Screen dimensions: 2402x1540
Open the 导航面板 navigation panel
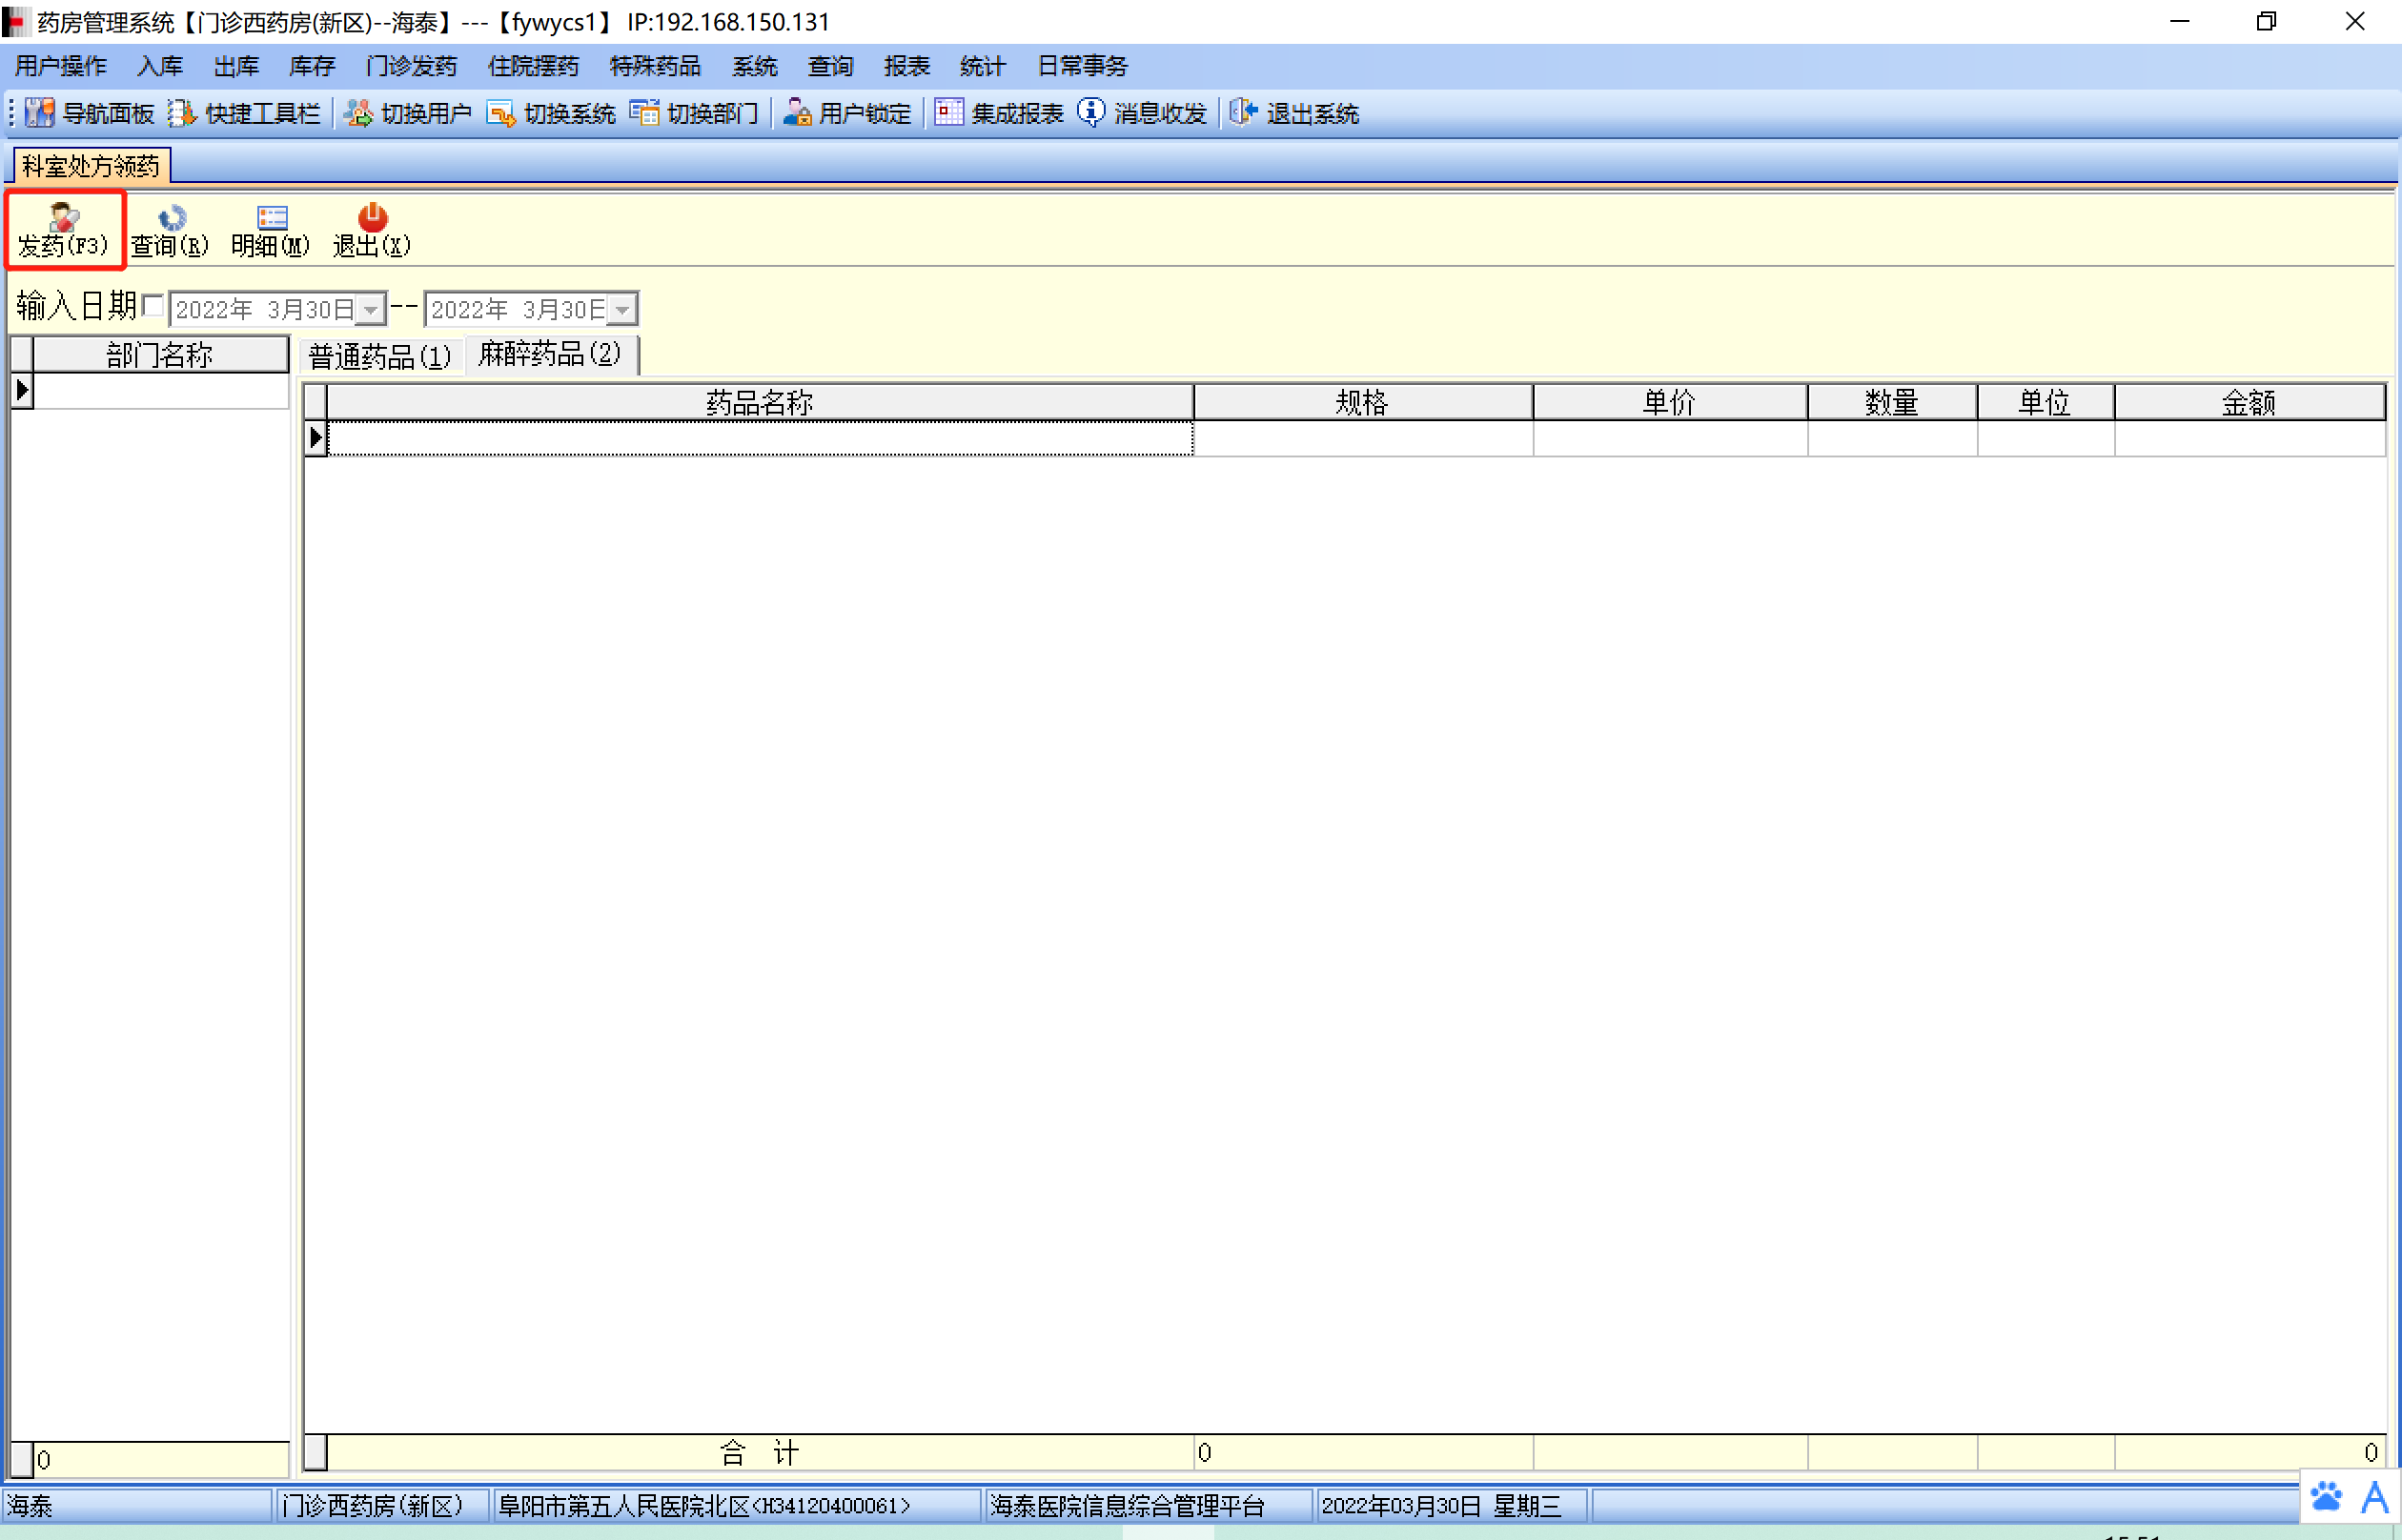click(x=89, y=113)
